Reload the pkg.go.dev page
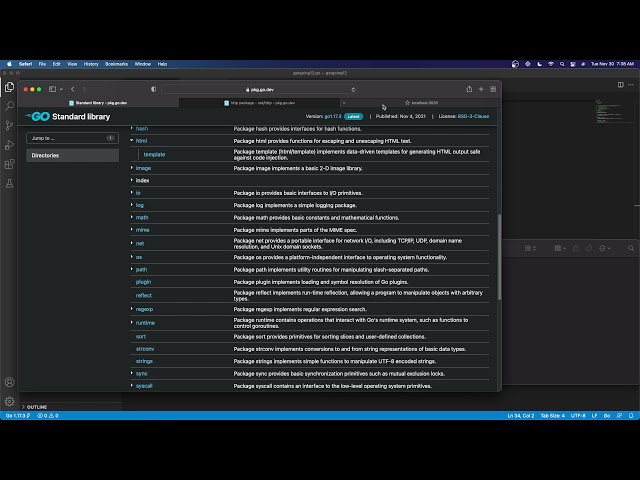Image resolution: width=640 pixels, height=480 pixels. pos(353,89)
